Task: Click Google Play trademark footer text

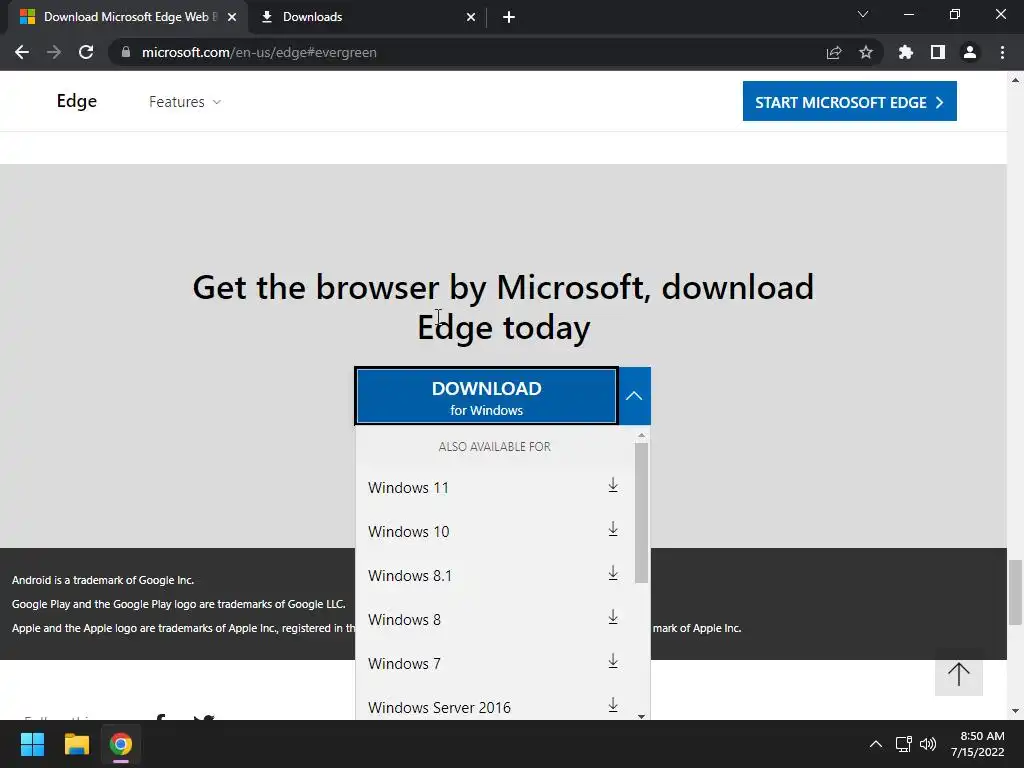Action: point(178,604)
